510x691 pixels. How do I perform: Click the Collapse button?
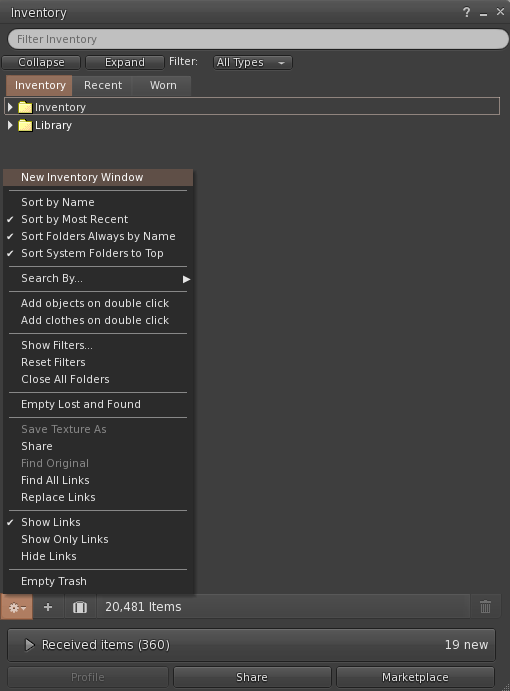click(x=41, y=63)
